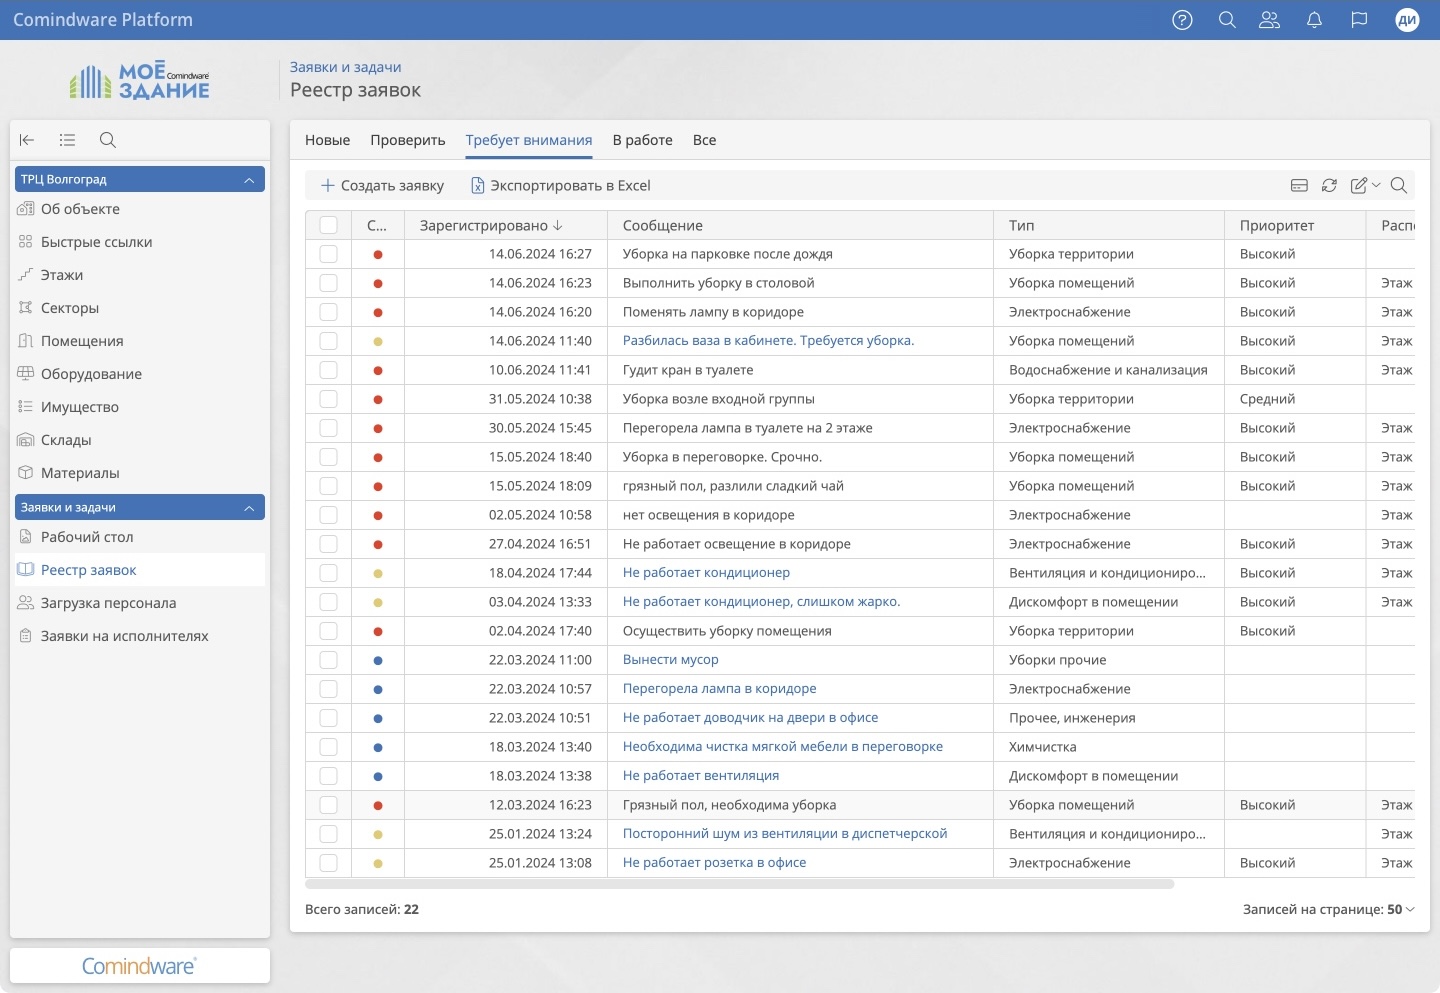
Task: Open 'Не работает кондиционер' request link
Action: point(706,573)
